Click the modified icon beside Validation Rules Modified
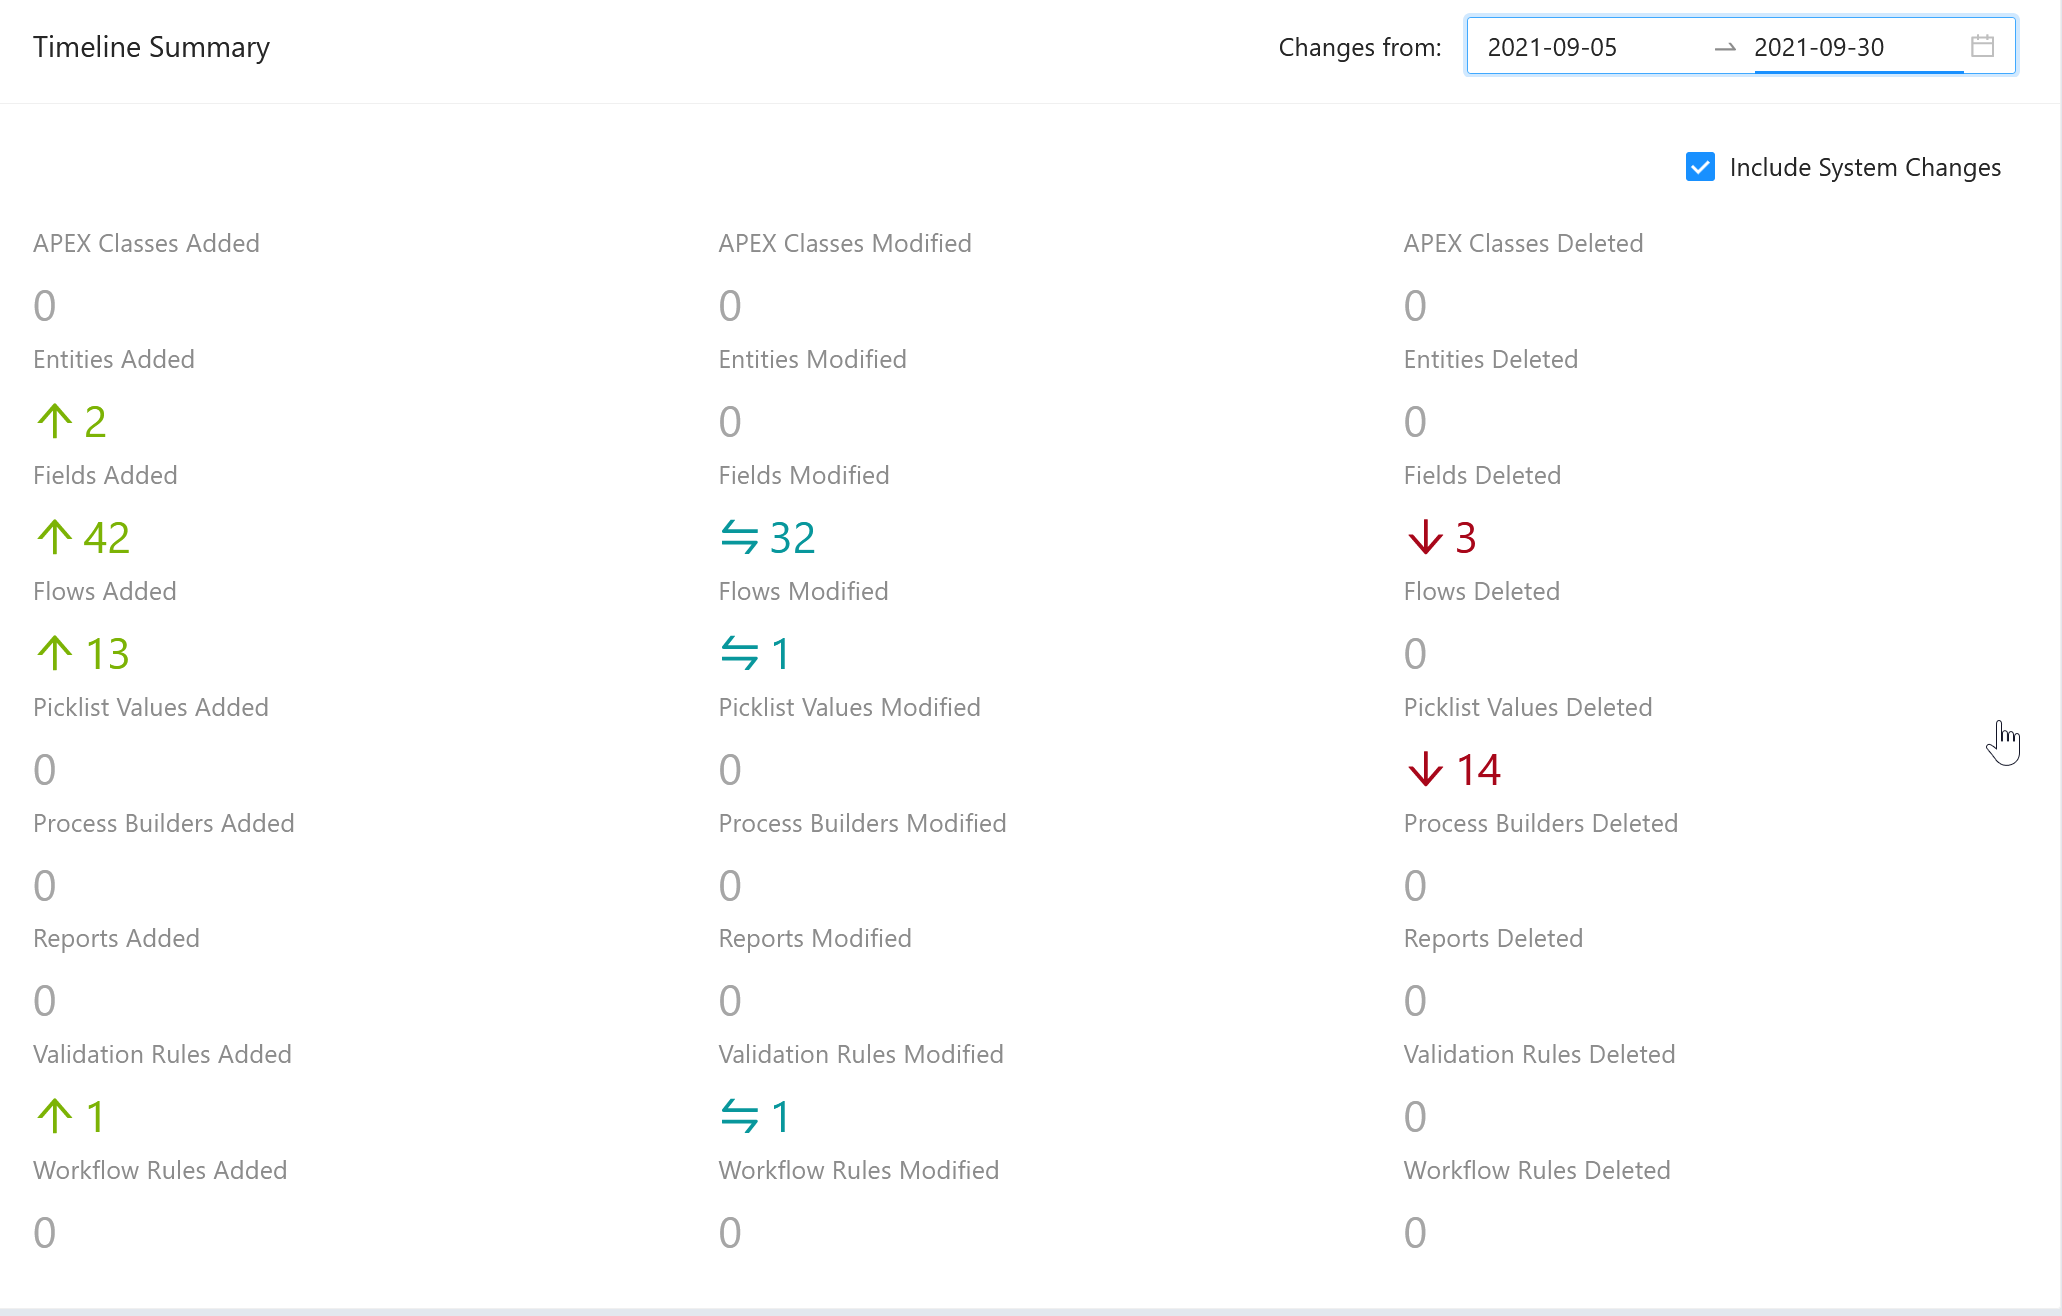2062x1316 pixels. pos(739,1116)
